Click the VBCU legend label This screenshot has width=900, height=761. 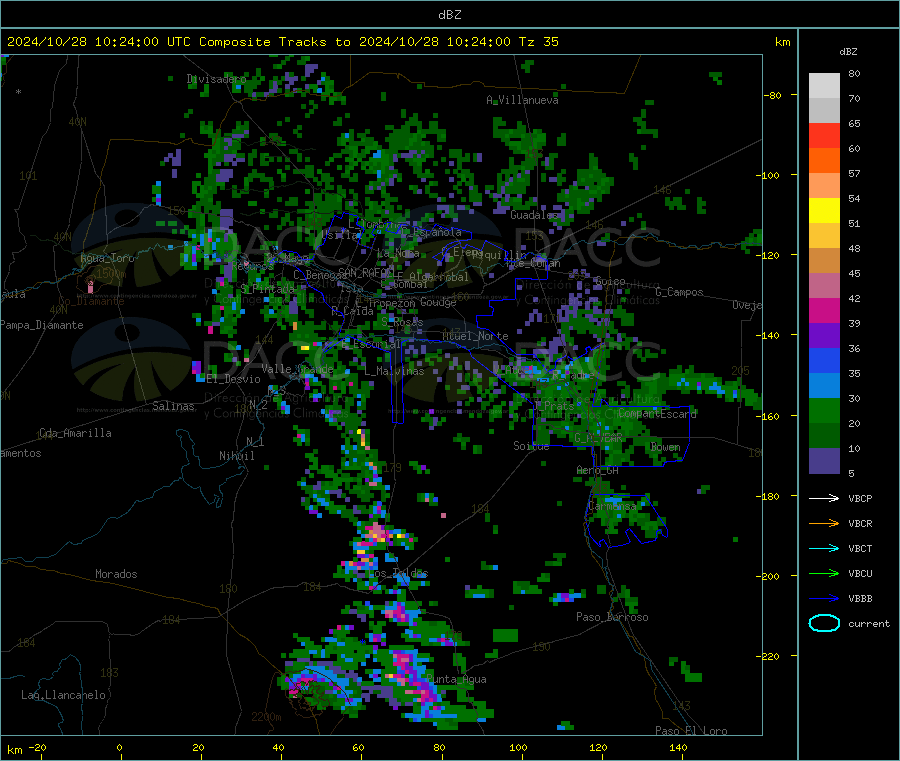pos(860,573)
